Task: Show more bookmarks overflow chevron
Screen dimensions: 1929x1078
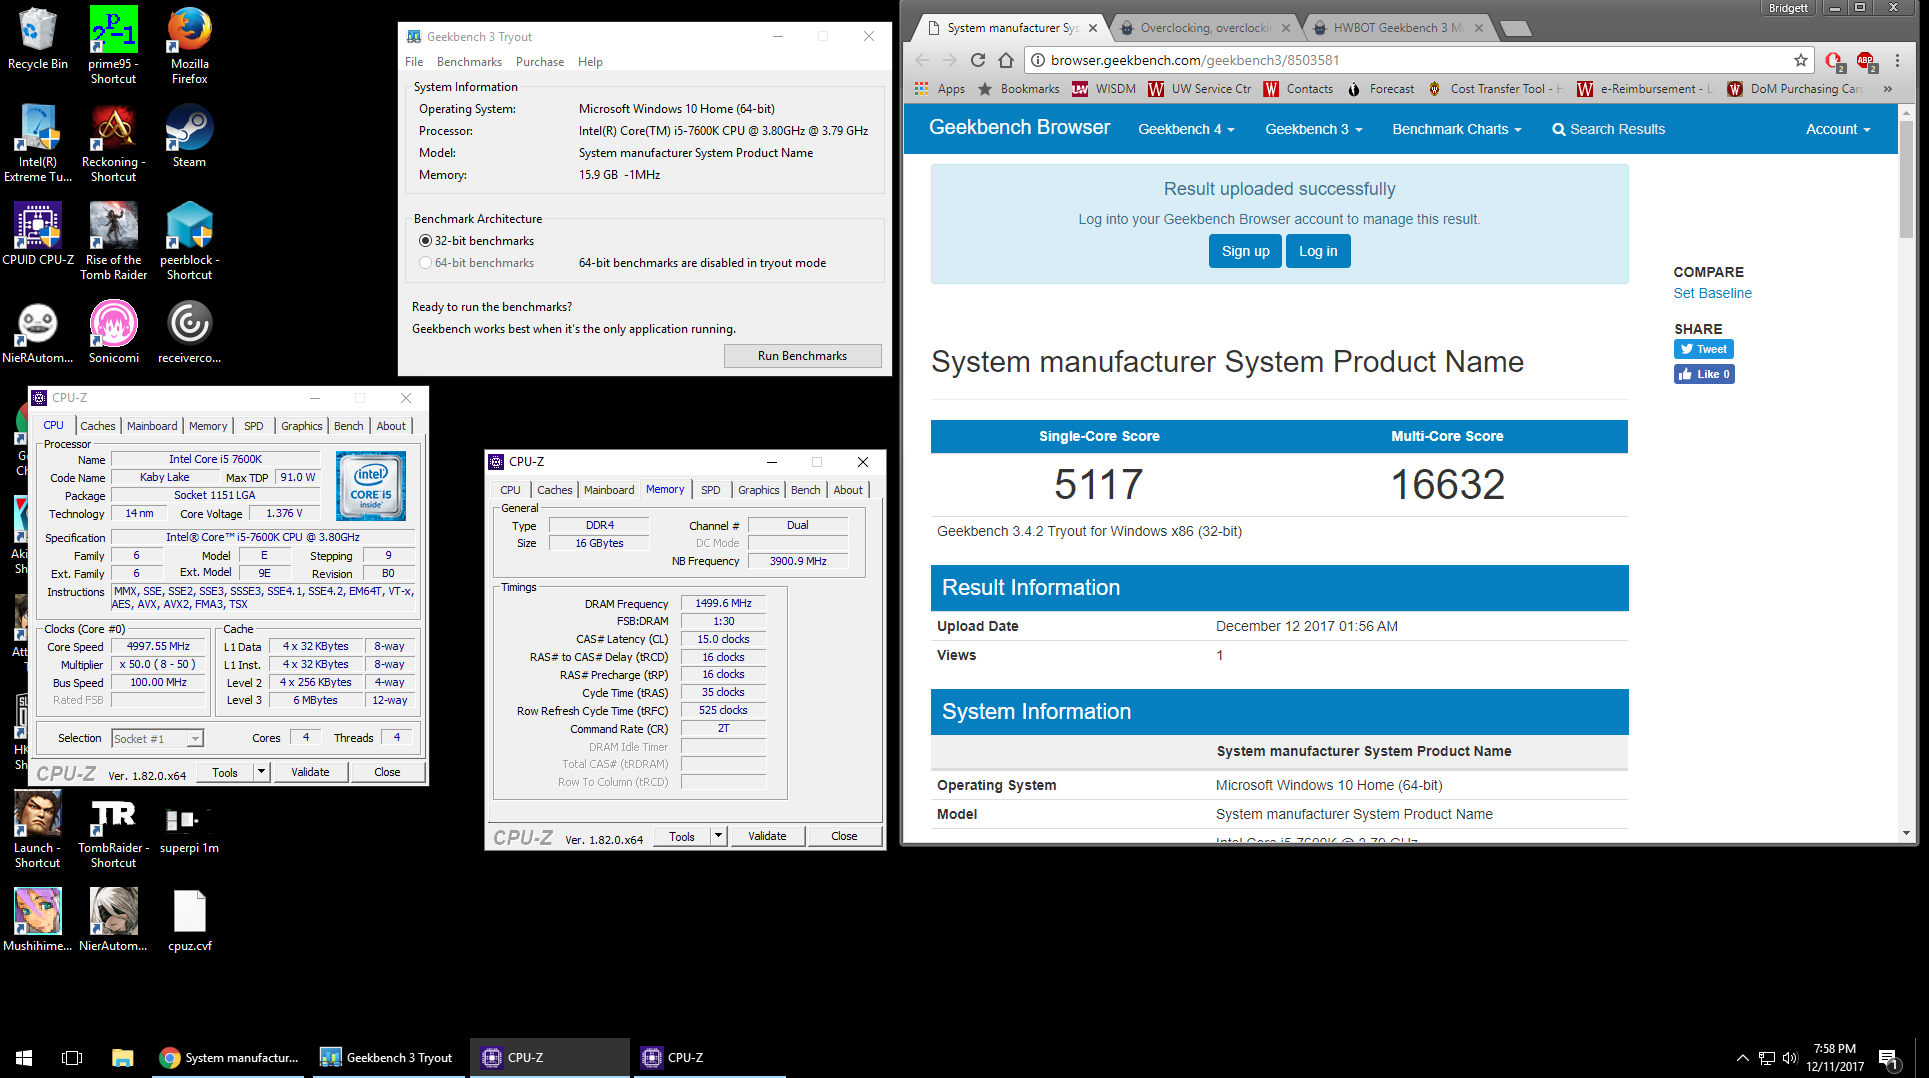Action: [1887, 89]
